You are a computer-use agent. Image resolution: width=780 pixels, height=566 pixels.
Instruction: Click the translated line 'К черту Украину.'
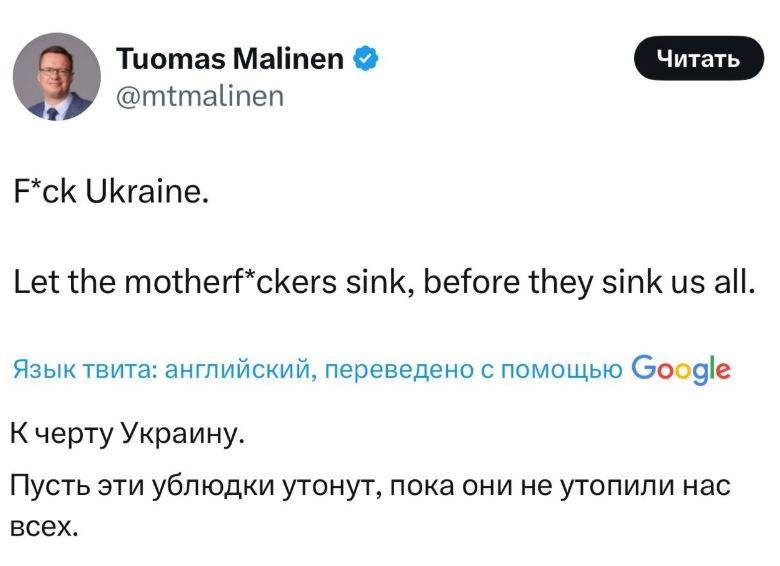click(126, 435)
